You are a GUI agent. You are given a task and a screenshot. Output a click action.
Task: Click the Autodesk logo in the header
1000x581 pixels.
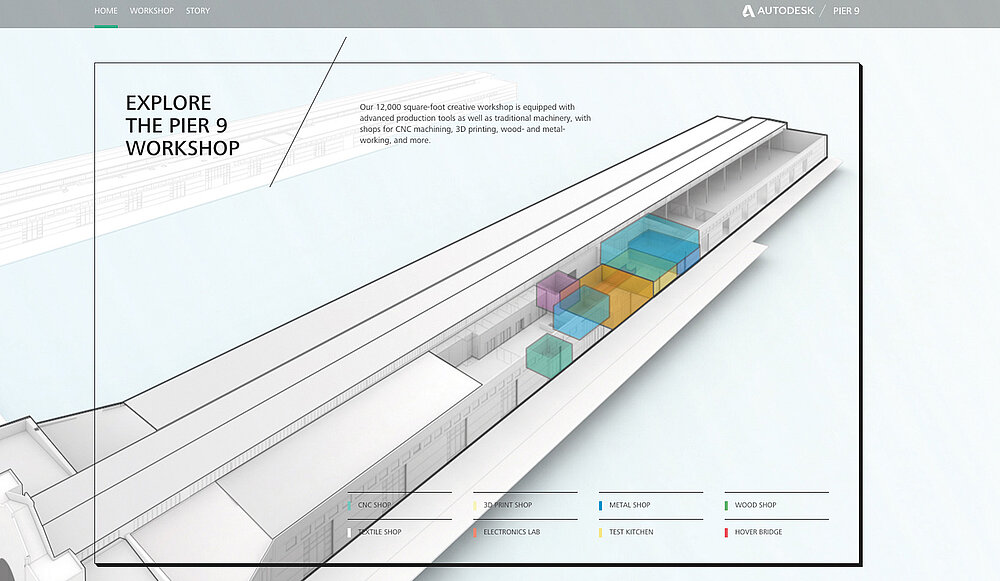pyautogui.click(x=778, y=11)
